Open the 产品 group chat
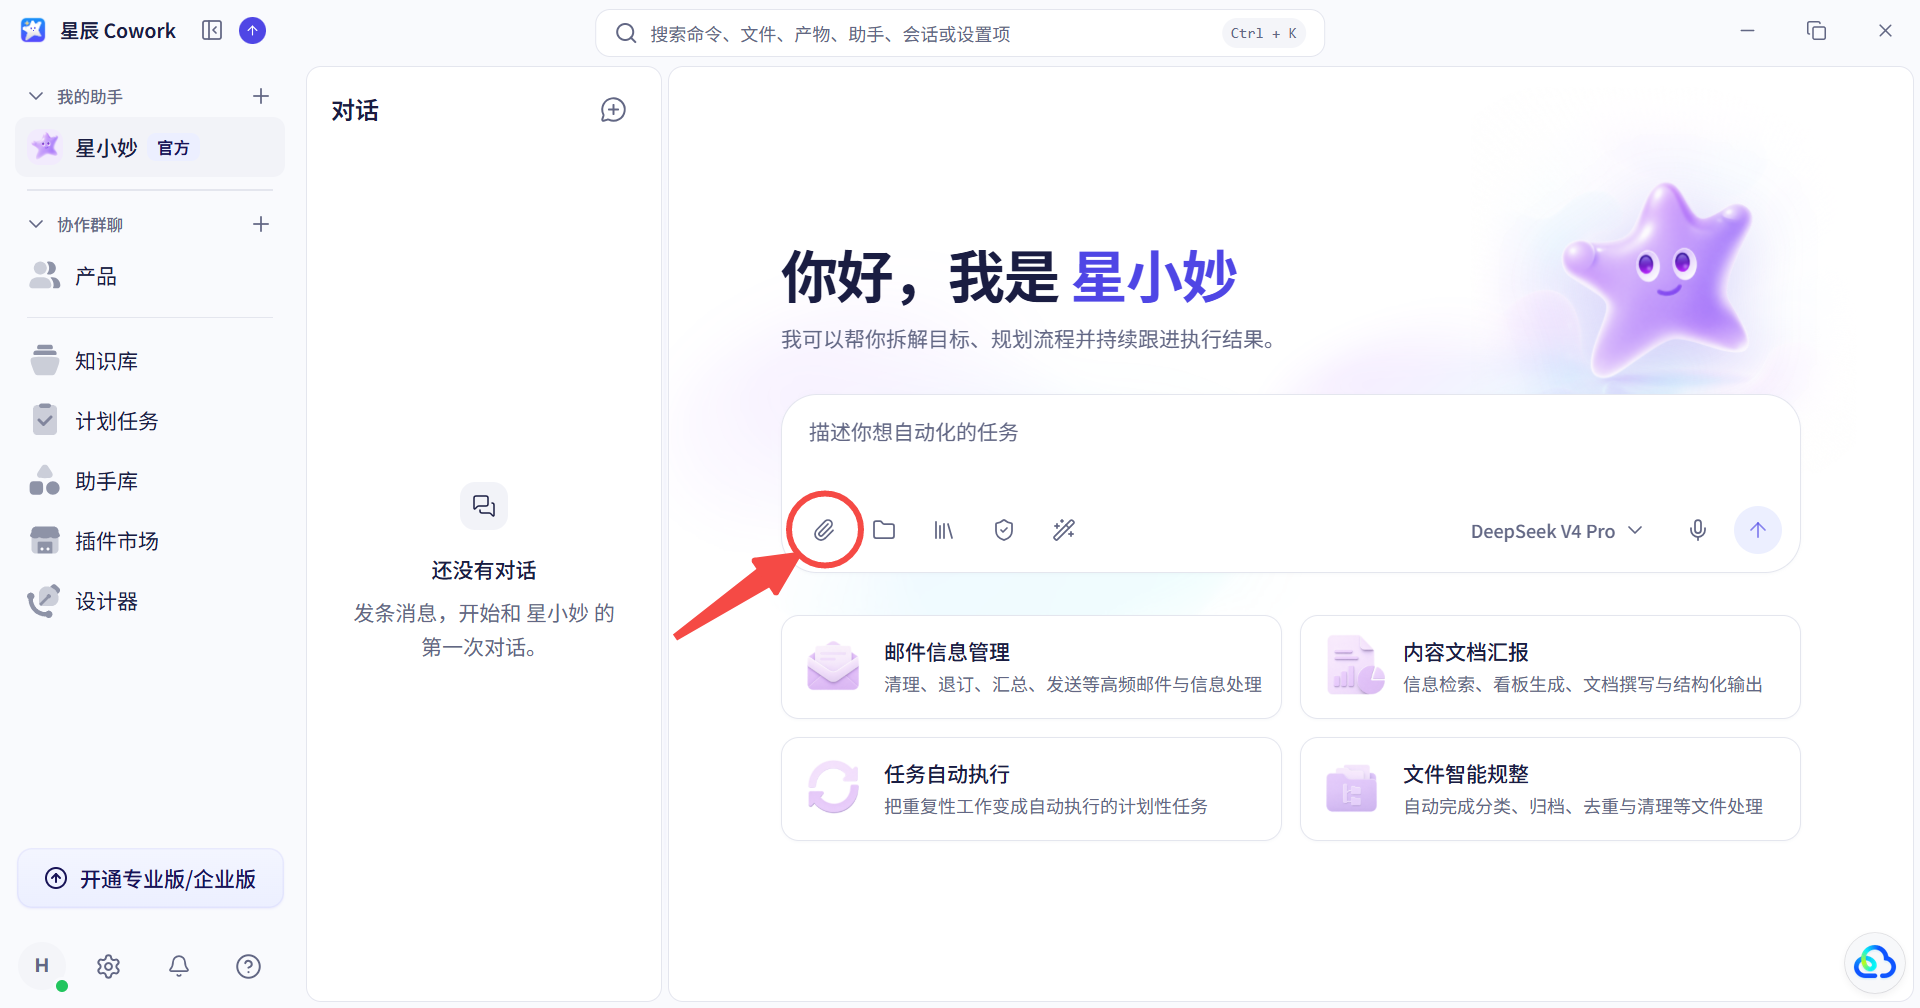This screenshot has height=1008, width=1920. click(x=150, y=276)
